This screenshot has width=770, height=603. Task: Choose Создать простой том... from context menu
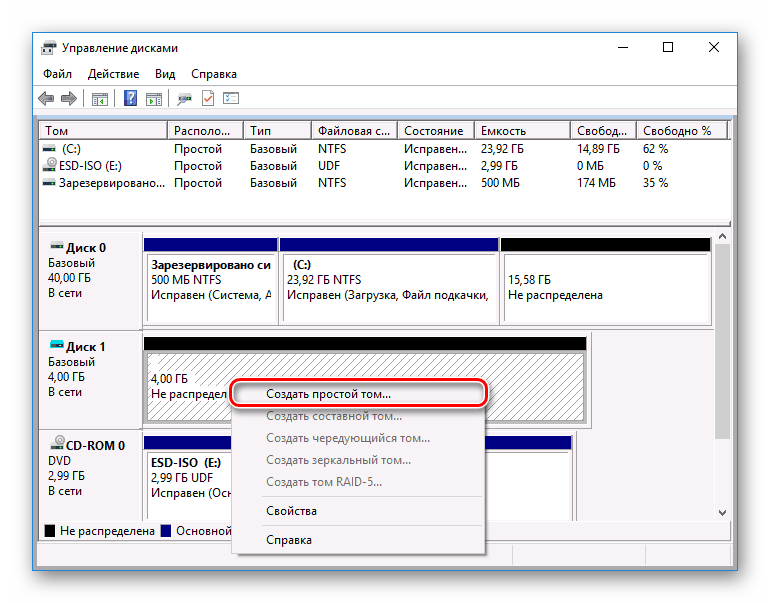click(358, 394)
